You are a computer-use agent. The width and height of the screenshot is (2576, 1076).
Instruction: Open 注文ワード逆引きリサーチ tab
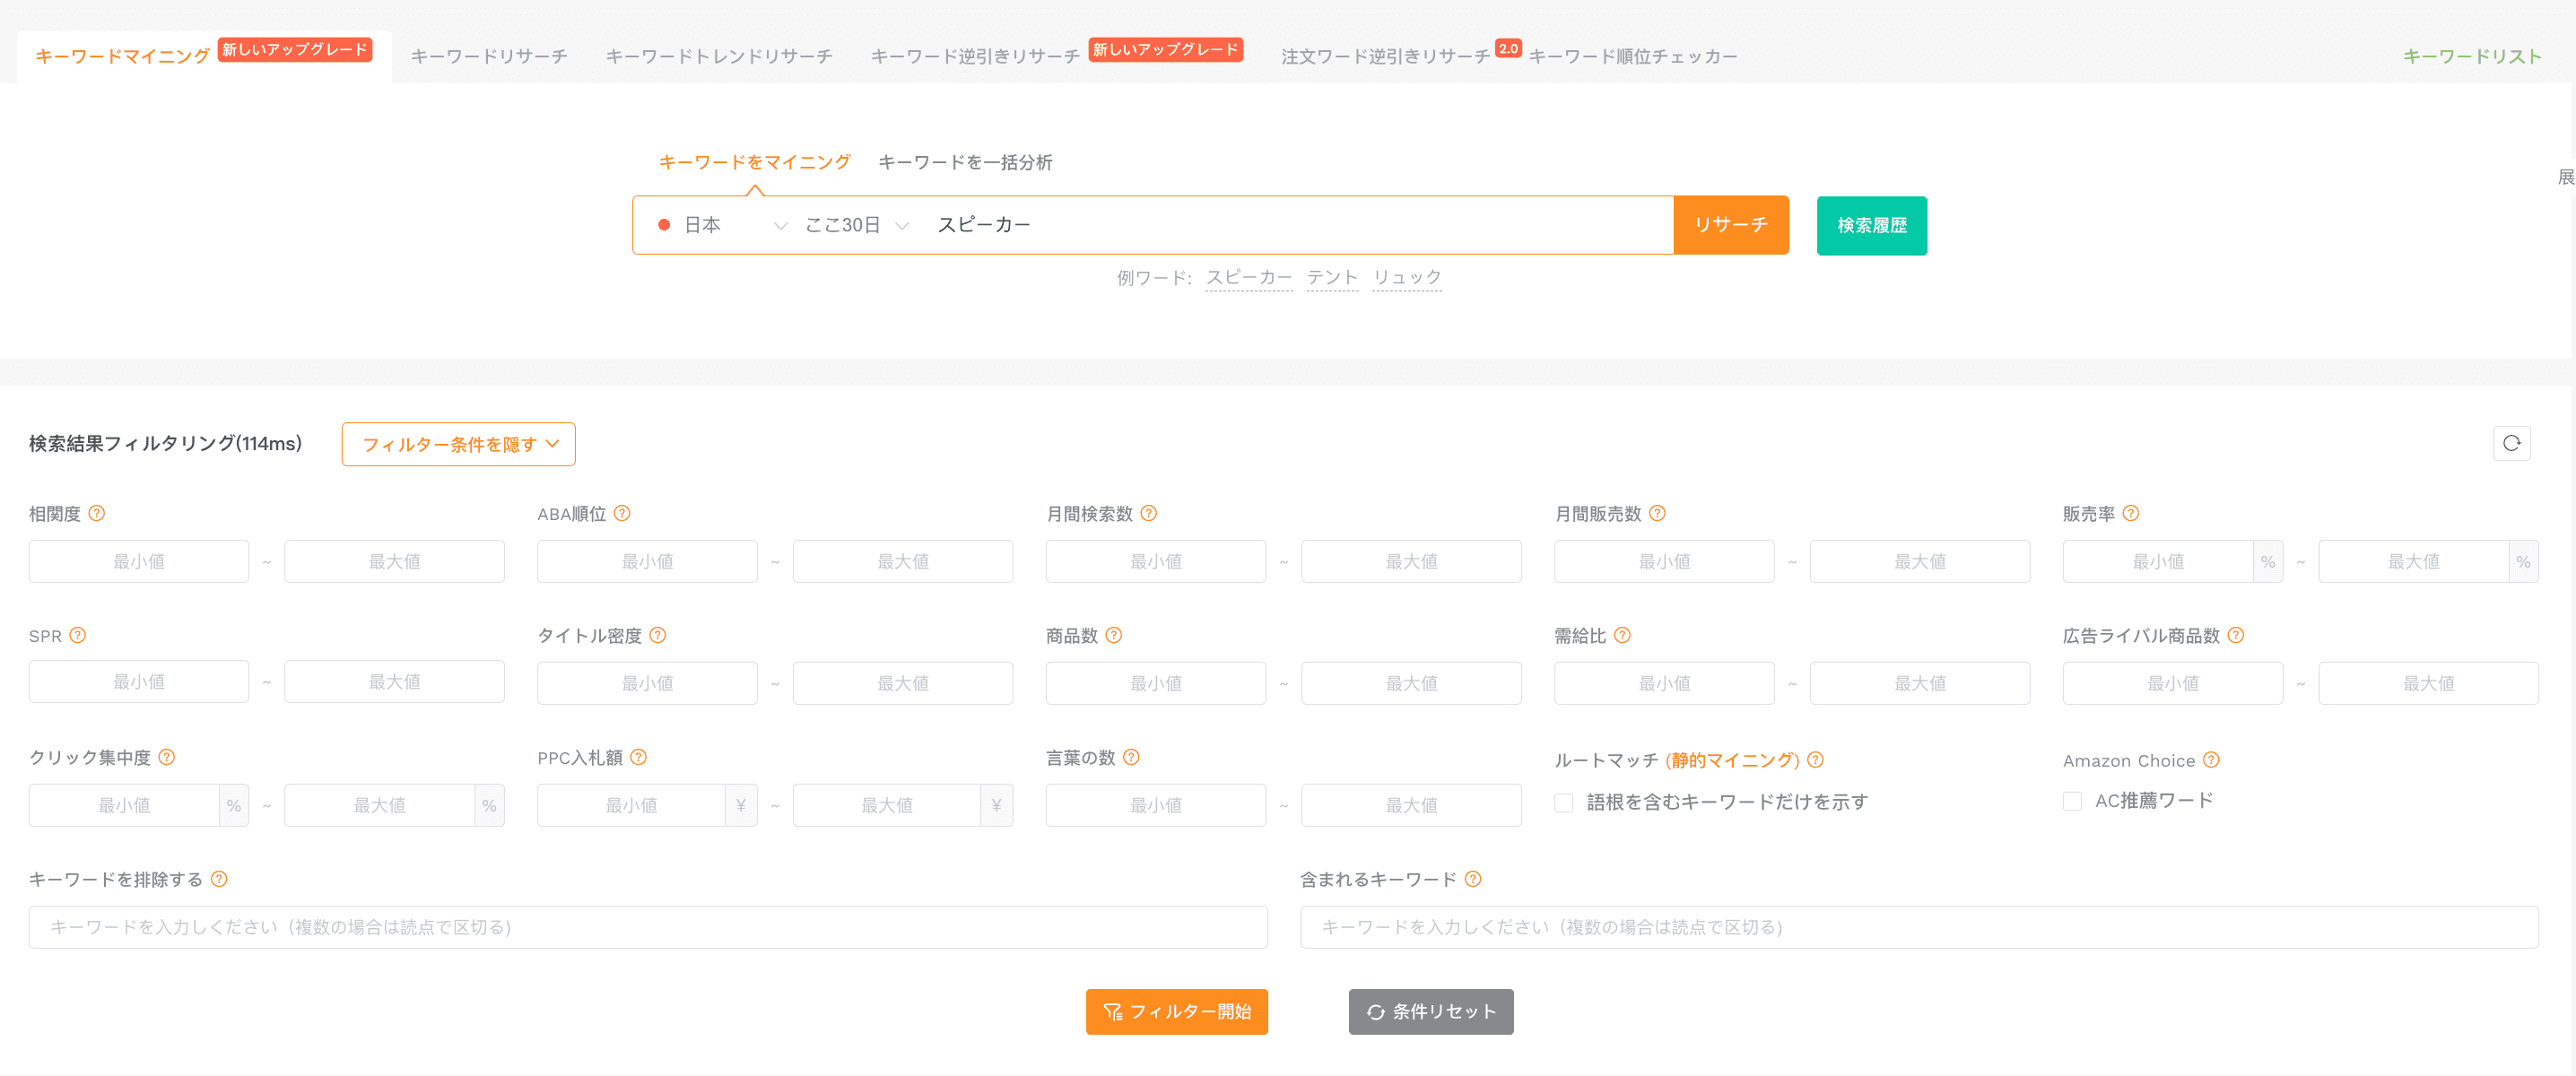1385,56
